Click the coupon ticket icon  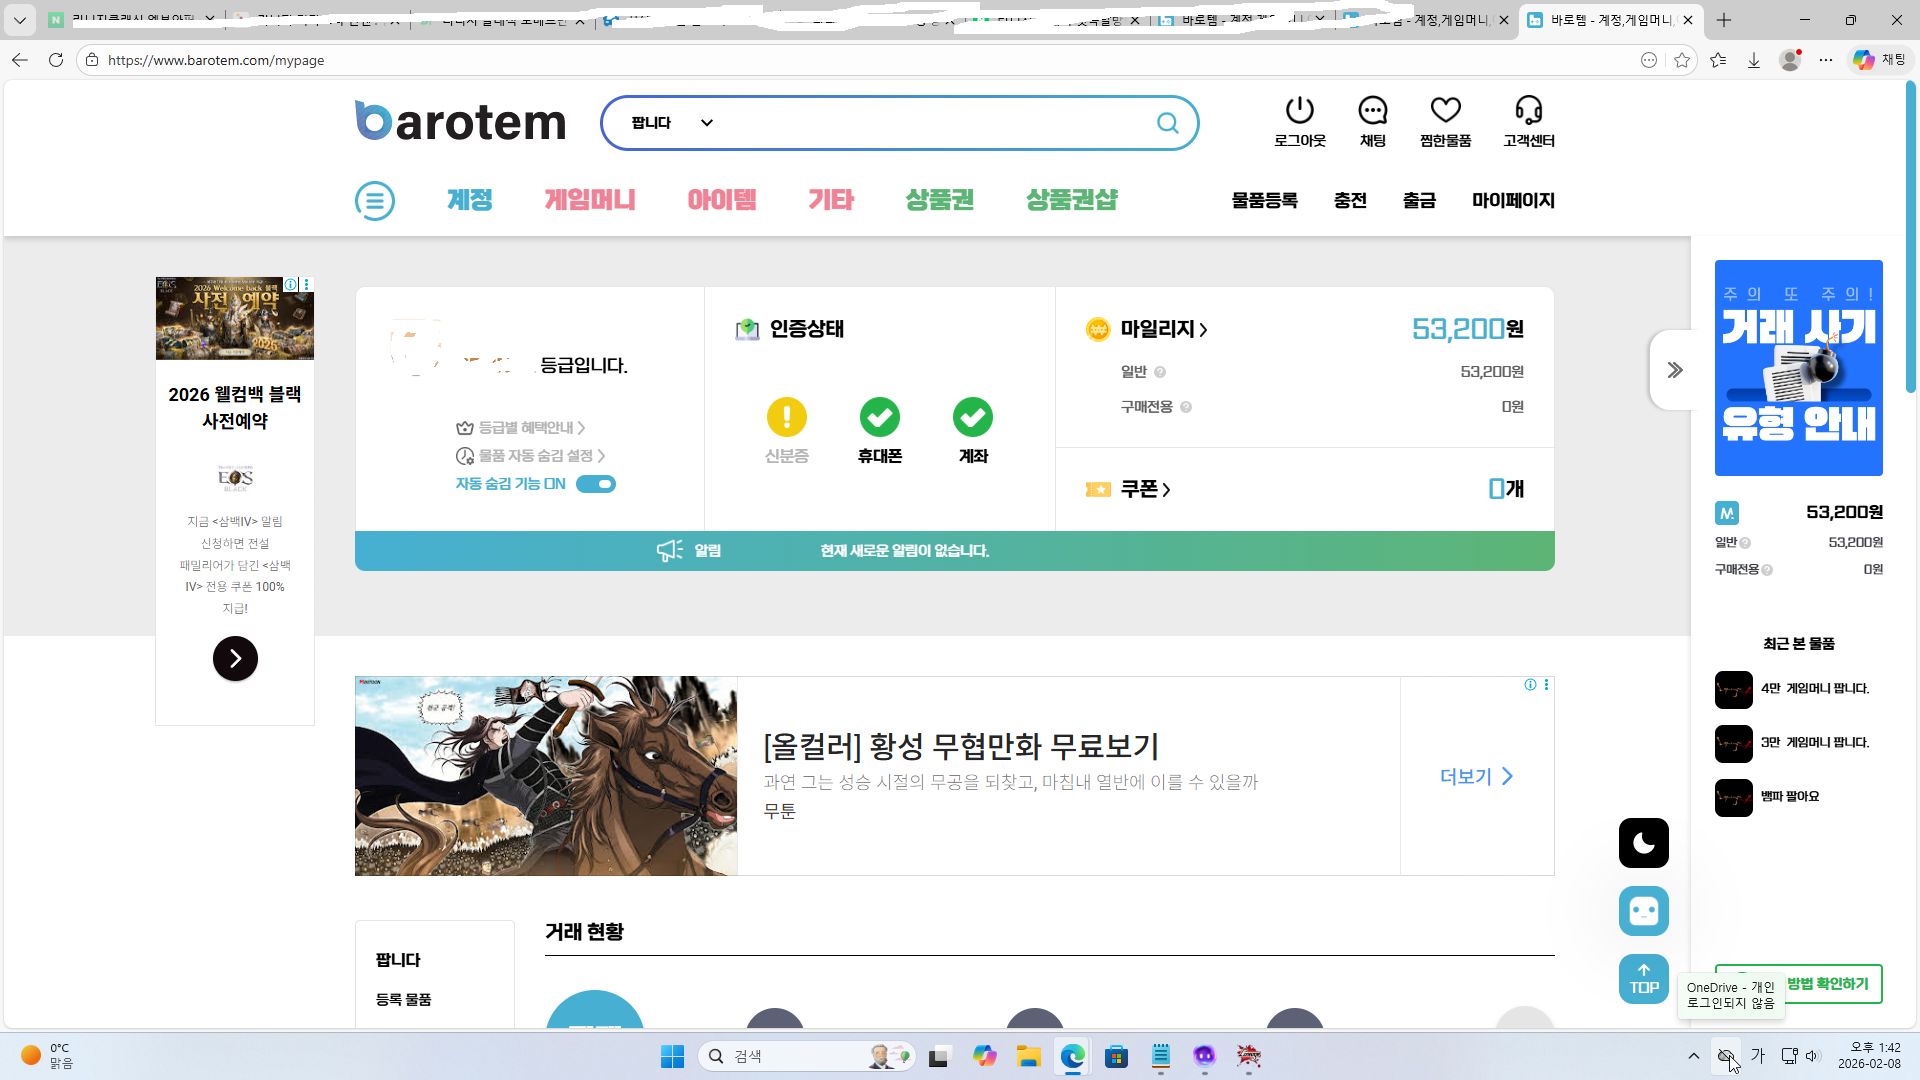click(1098, 489)
